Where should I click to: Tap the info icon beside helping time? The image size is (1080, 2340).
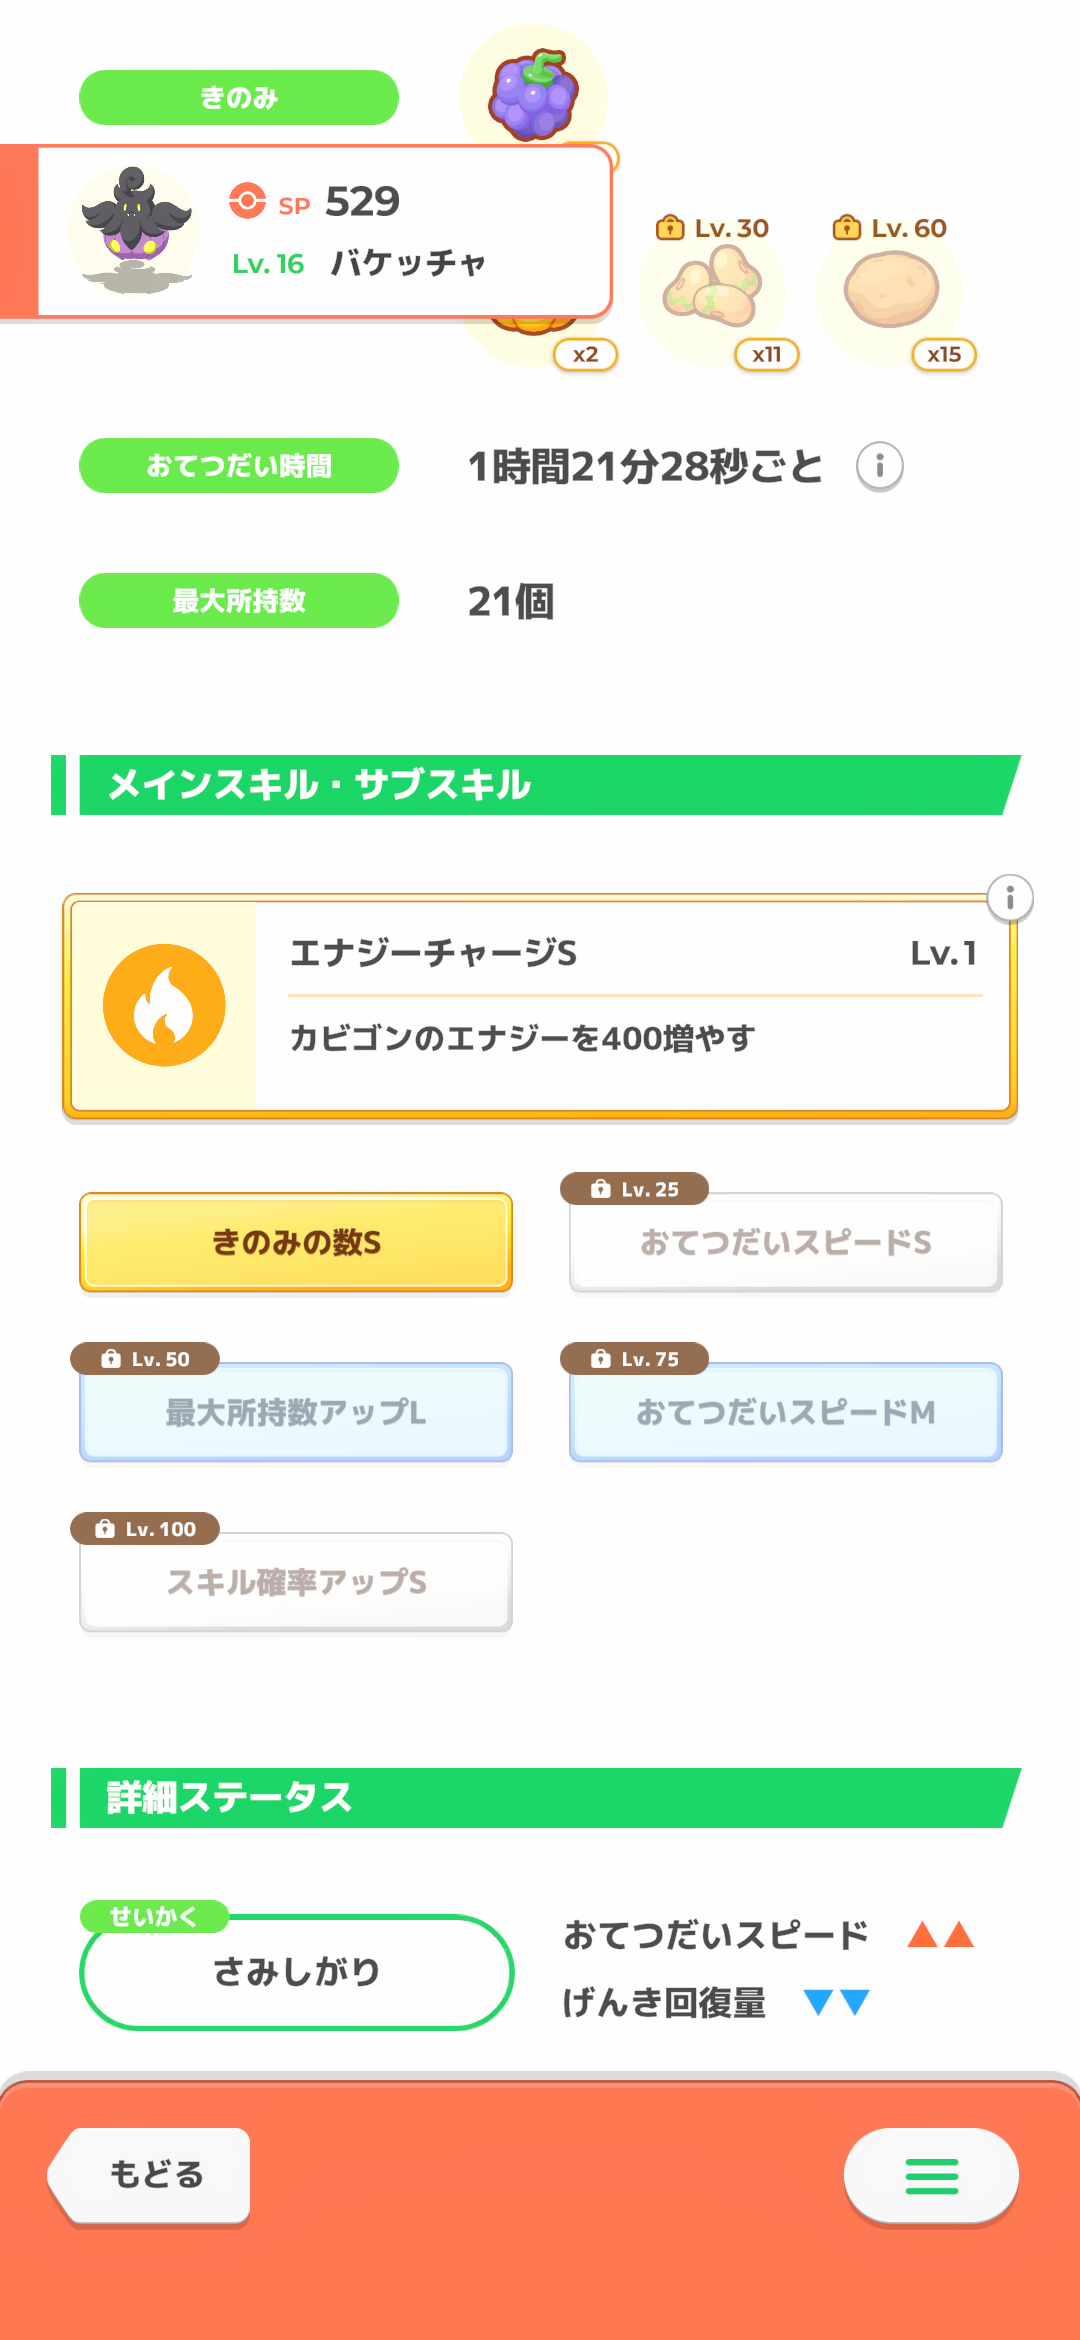coord(880,466)
